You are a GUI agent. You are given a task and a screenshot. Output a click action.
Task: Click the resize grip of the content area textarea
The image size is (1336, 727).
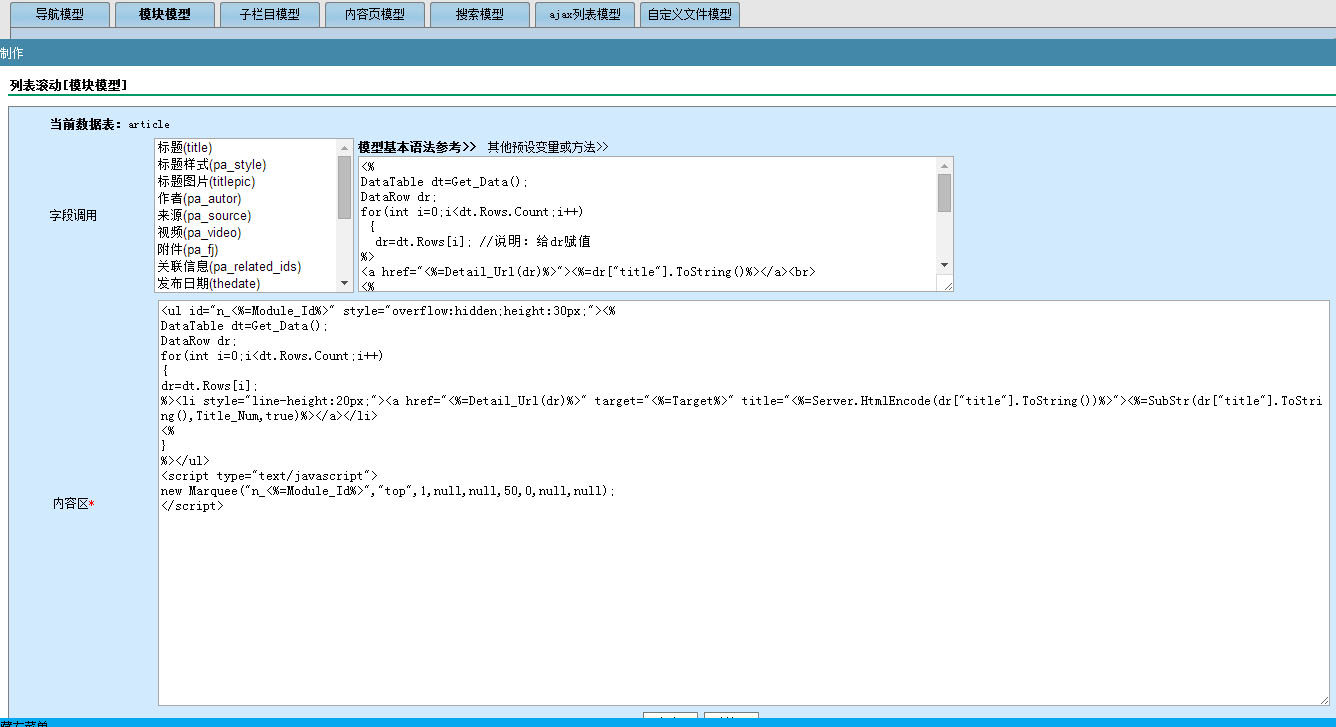click(x=1323, y=699)
